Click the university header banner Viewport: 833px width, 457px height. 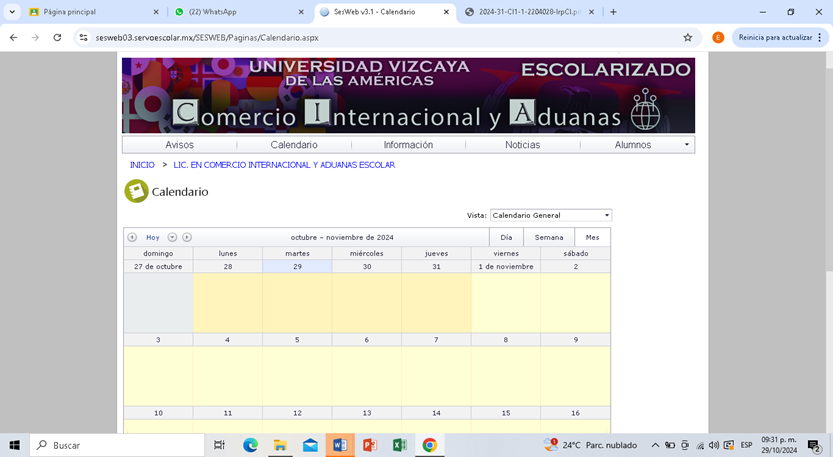point(408,95)
